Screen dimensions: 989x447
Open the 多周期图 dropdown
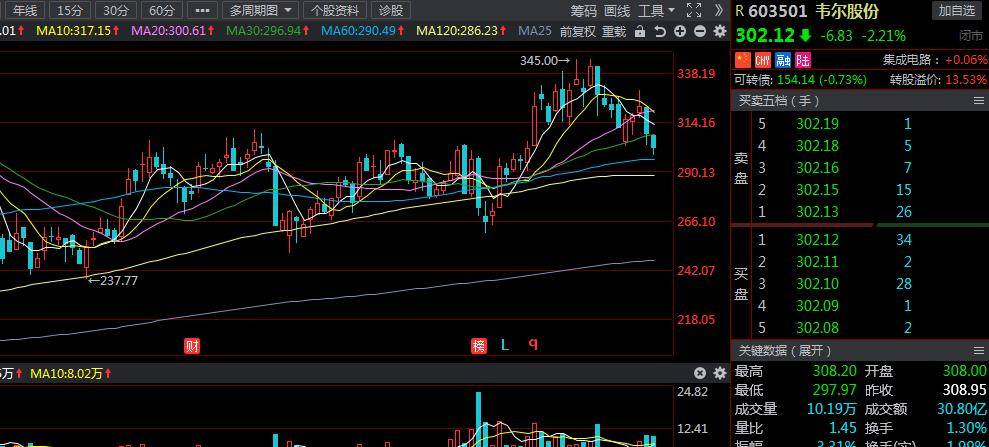click(261, 11)
